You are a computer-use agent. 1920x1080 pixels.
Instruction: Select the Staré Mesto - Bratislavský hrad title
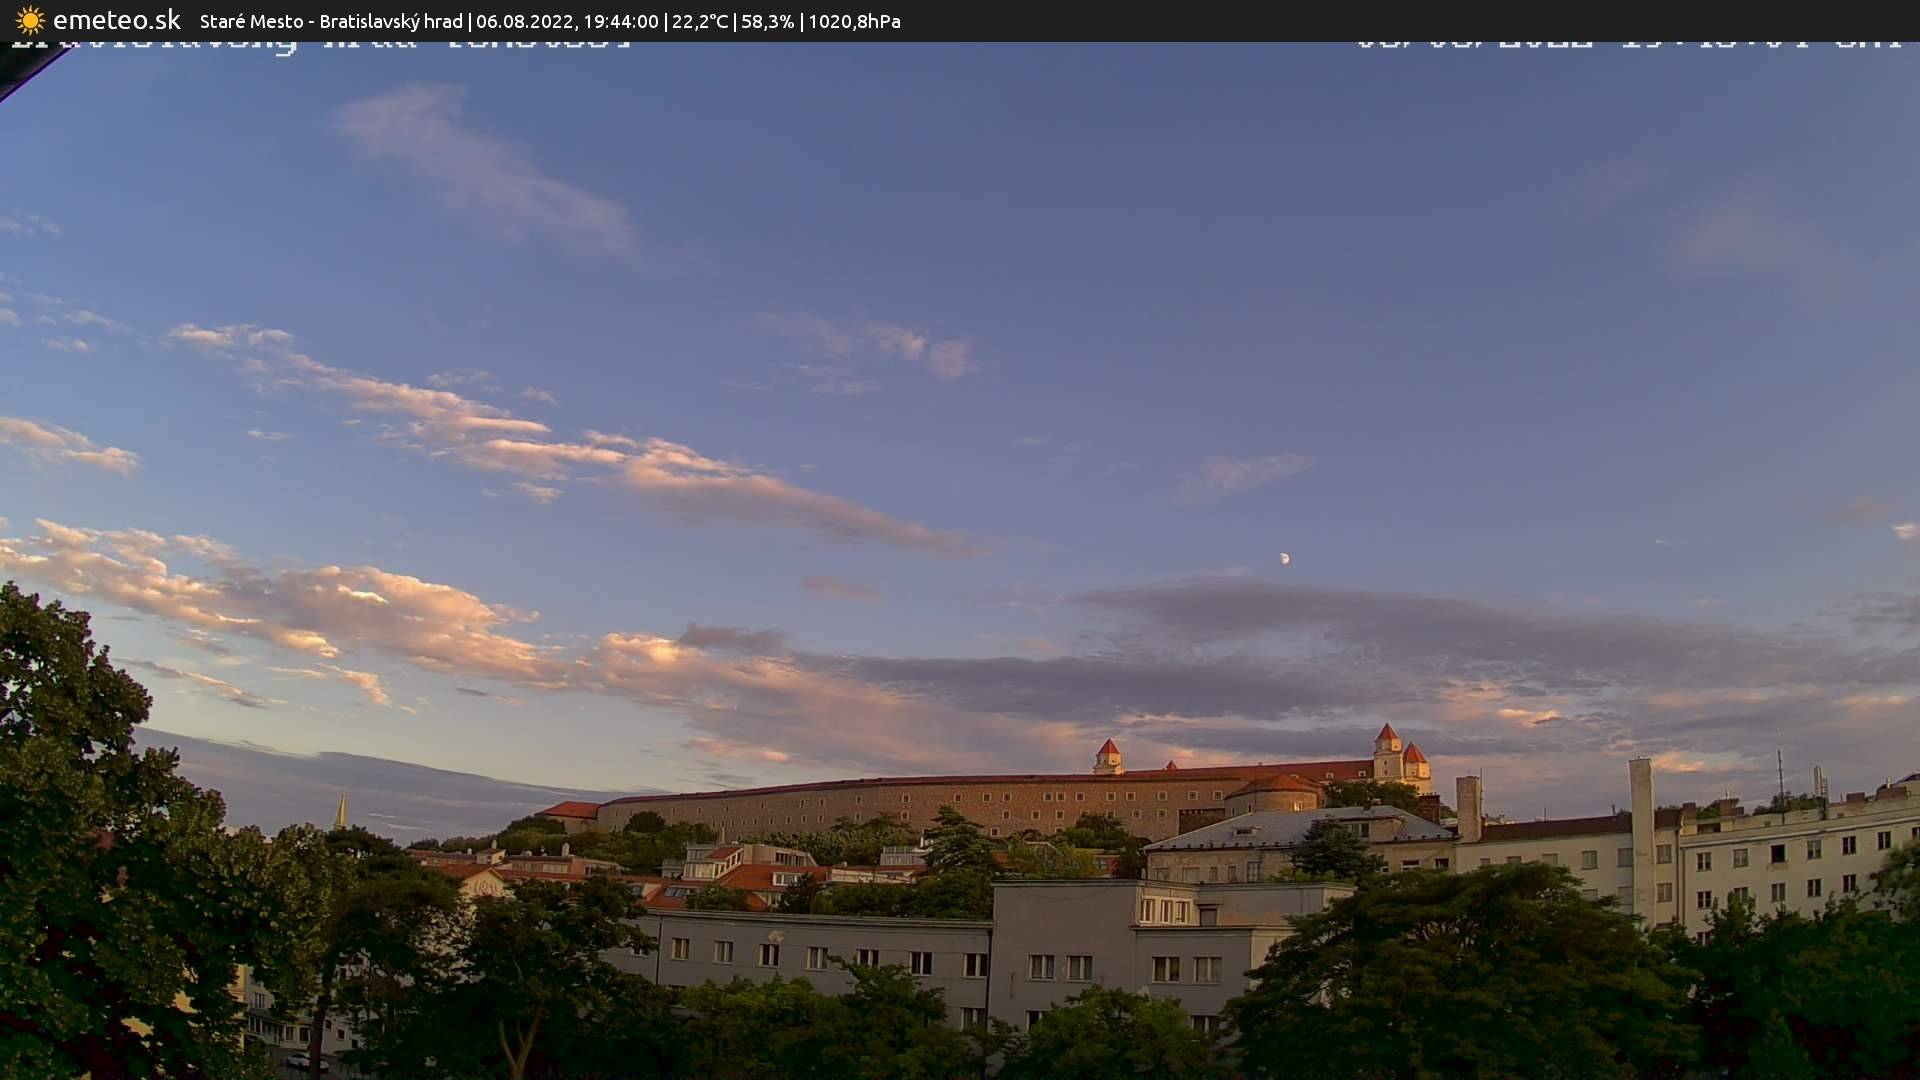(331, 21)
